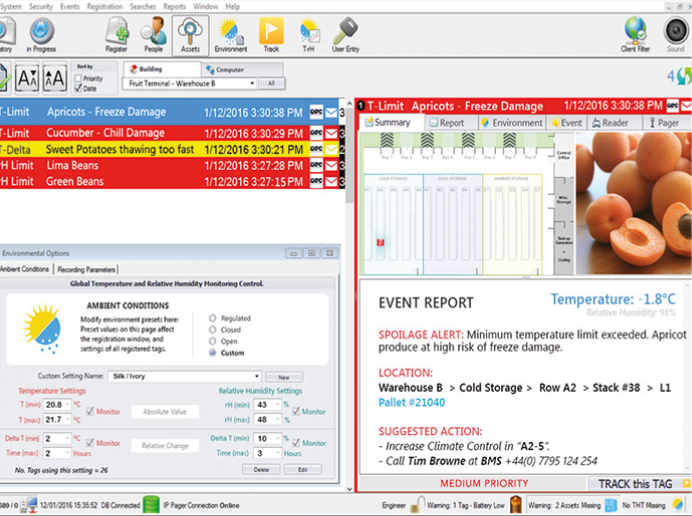Toggle the Sound speaker icon
Screen dimensions: 692x516
(676, 34)
